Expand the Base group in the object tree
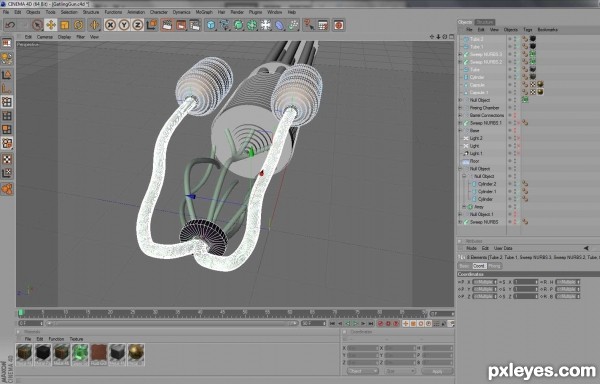The image size is (600, 384). click(x=460, y=130)
